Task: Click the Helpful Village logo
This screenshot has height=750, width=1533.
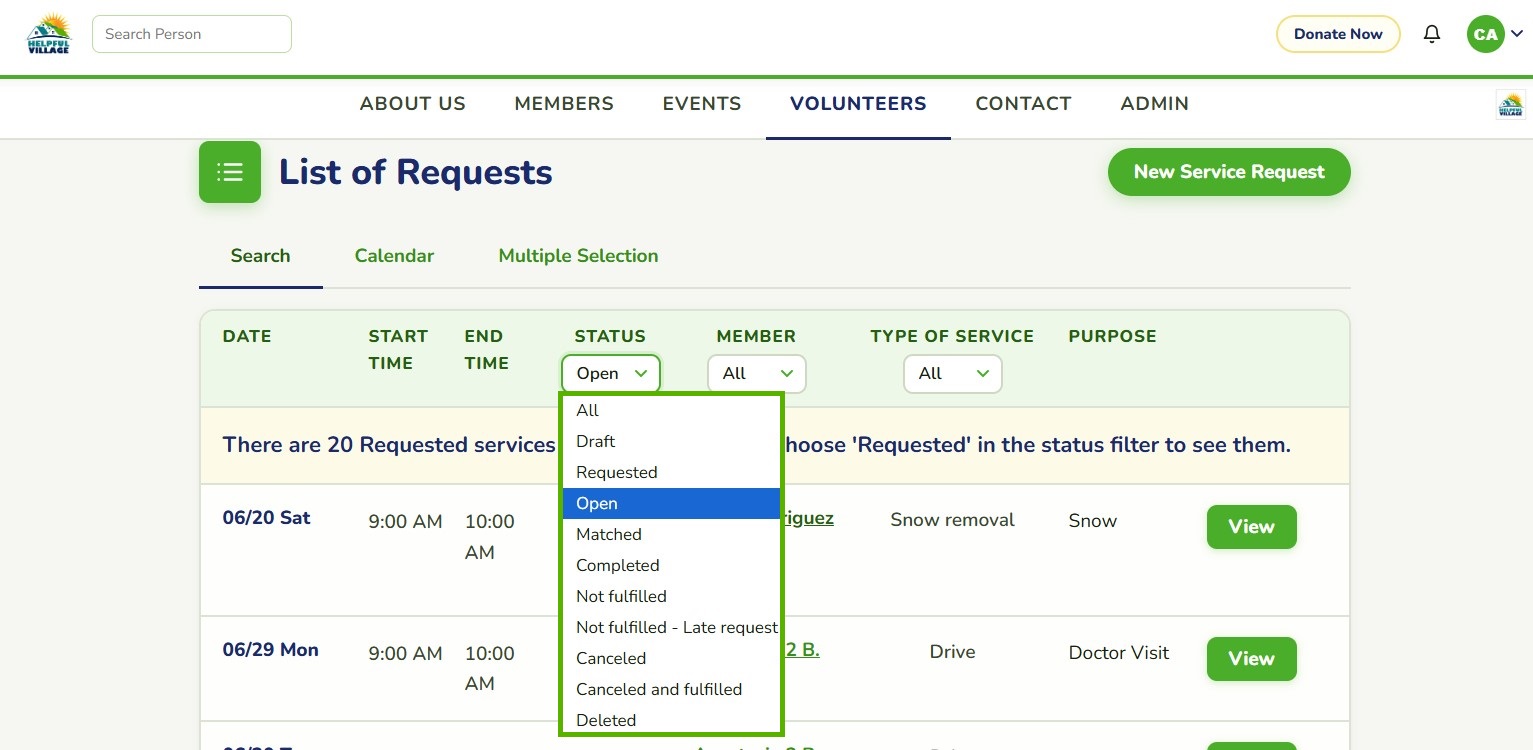Action: (48, 34)
